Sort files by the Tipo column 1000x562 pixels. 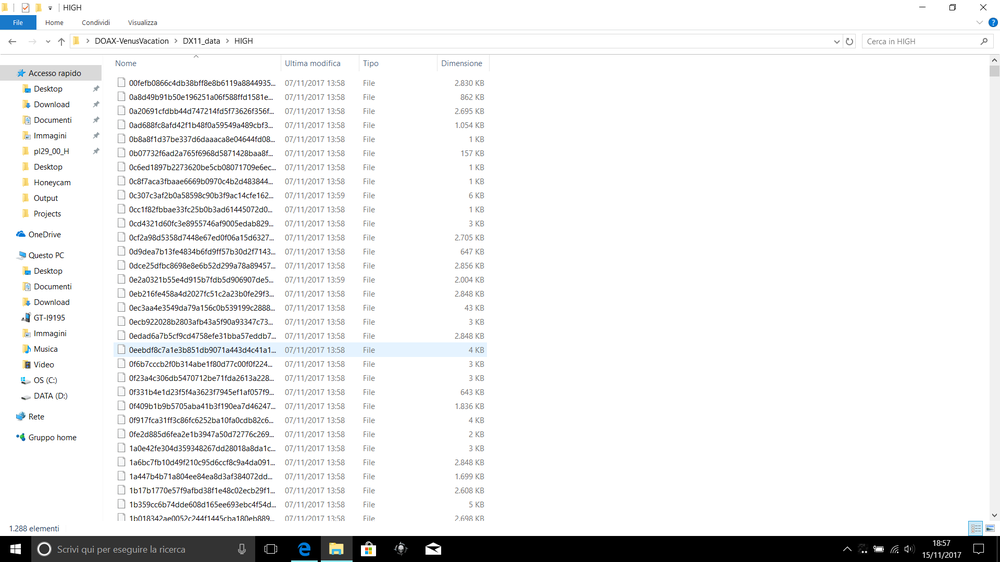click(397, 63)
